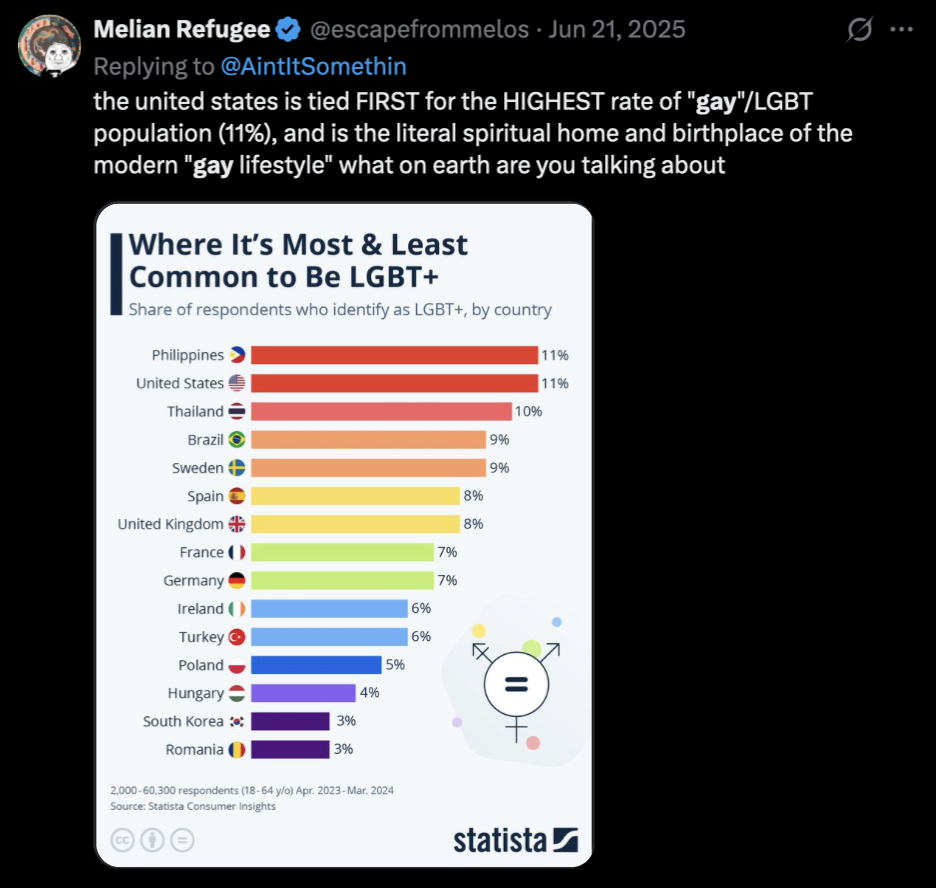Viewport: 936px width, 888px height.
Task: Click the Creative Commons CC license icon
Action: pyautogui.click(x=123, y=840)
